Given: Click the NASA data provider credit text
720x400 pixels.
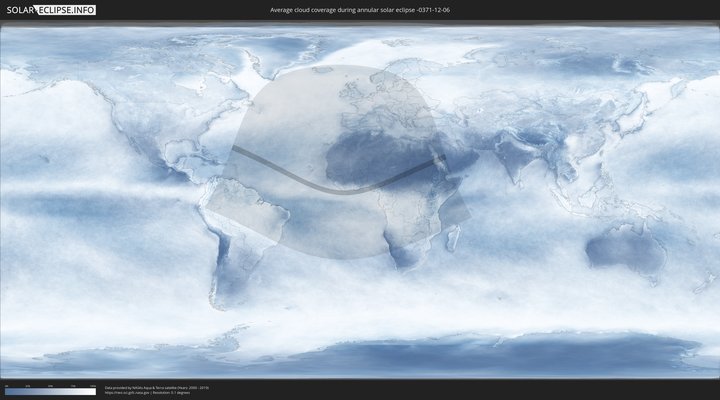Looking at the screenshot, I should click(156, 387).
